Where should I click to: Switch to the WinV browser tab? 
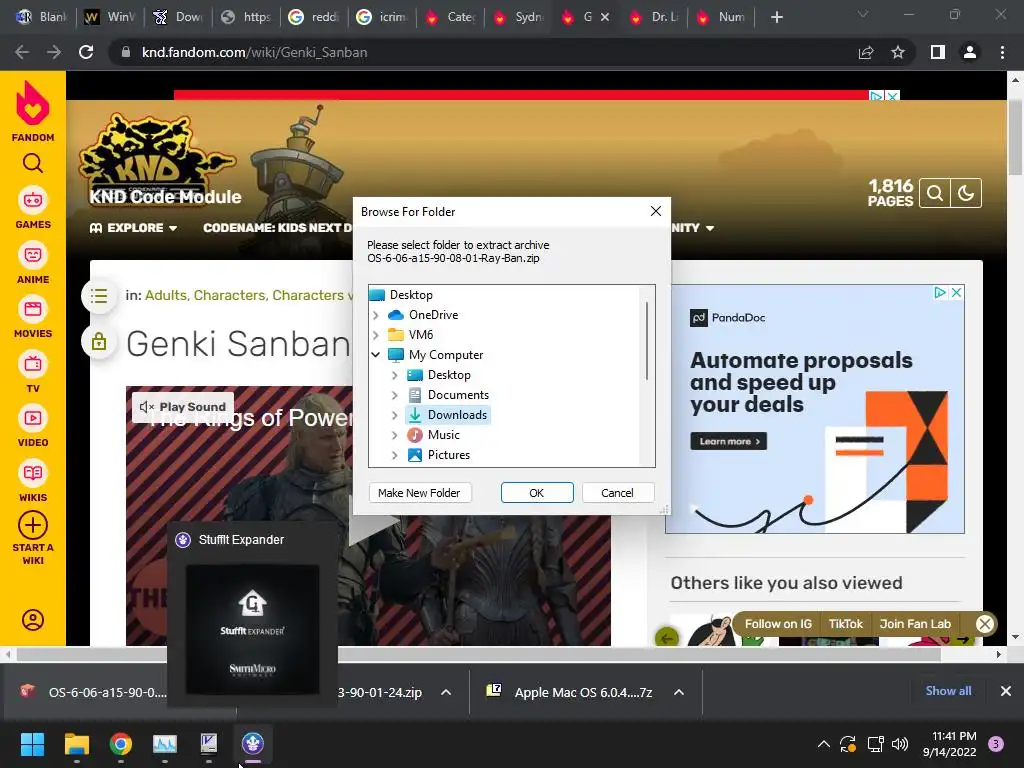pos(112,17)
